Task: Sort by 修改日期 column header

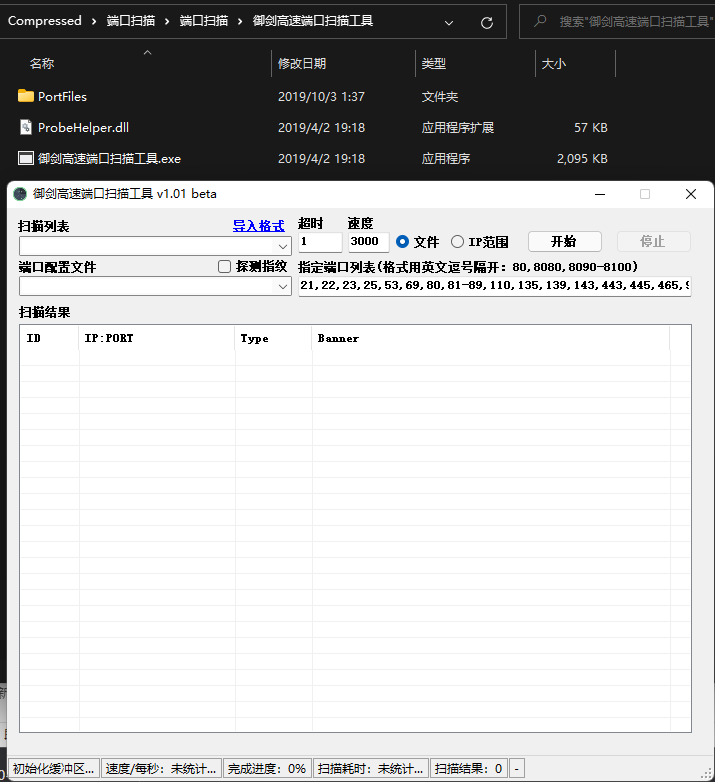Action: tap(302, 64)
